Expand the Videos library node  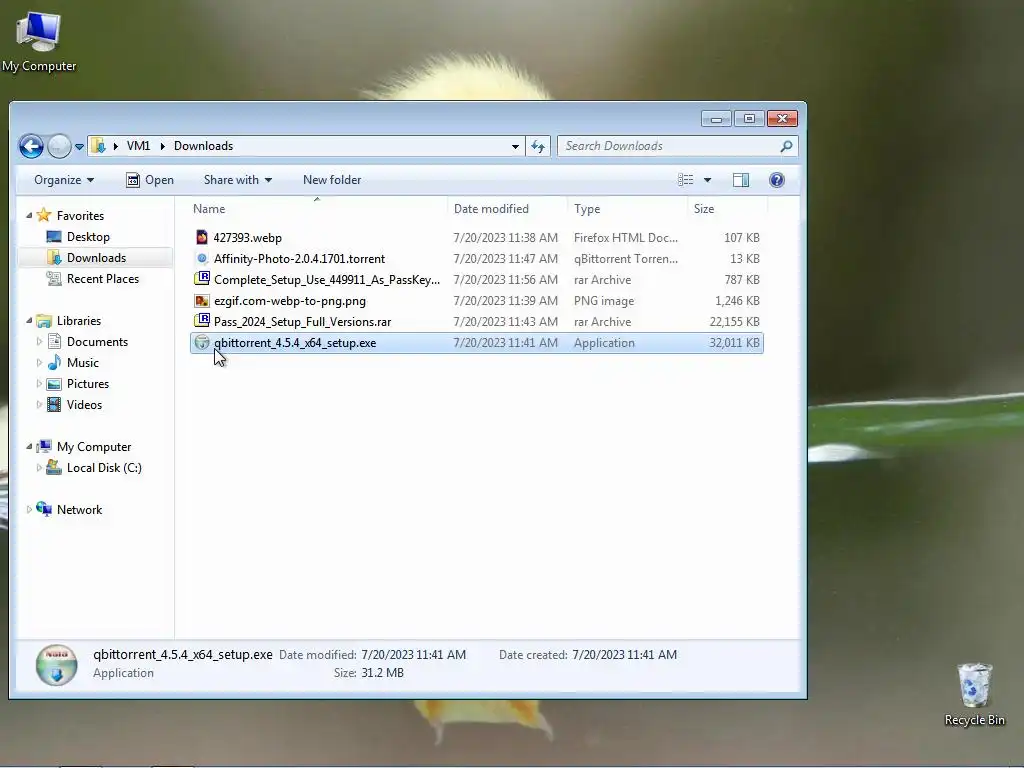[39, 404]
